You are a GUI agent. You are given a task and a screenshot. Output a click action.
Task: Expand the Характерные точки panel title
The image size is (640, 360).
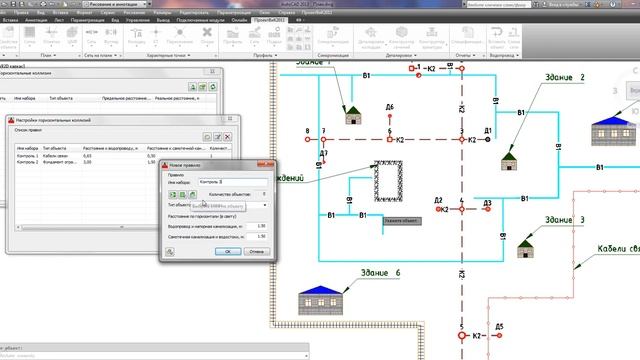pos(168,55)
